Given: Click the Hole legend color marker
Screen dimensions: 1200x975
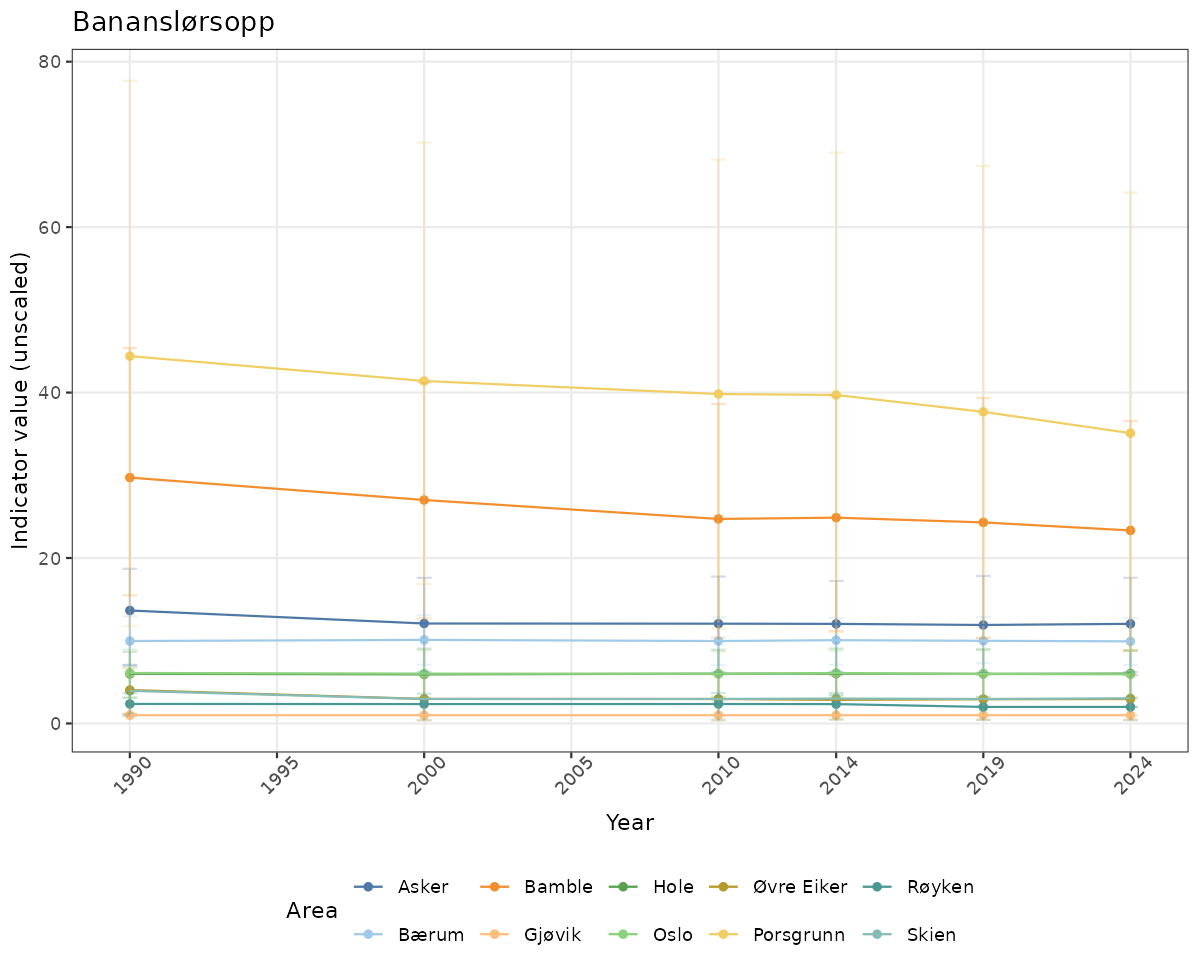Looking at the screenshot, I should point(622,887).
